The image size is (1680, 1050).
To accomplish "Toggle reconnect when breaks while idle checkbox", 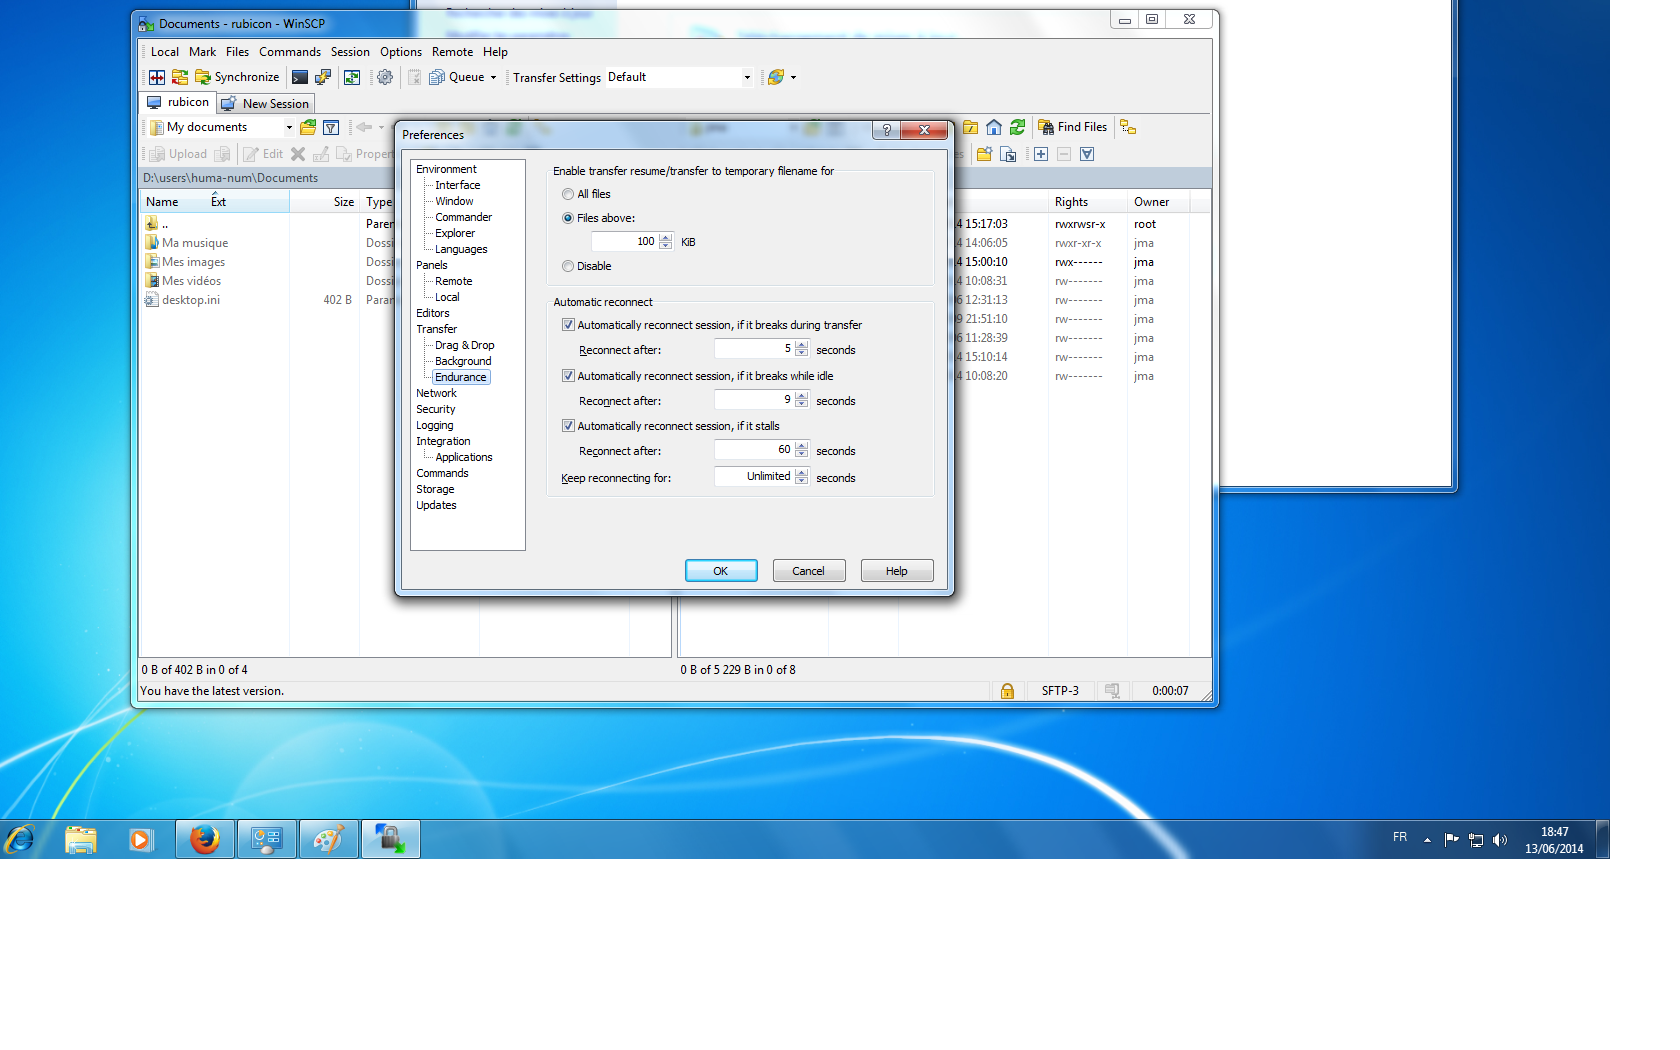I will tap(568, 376).
